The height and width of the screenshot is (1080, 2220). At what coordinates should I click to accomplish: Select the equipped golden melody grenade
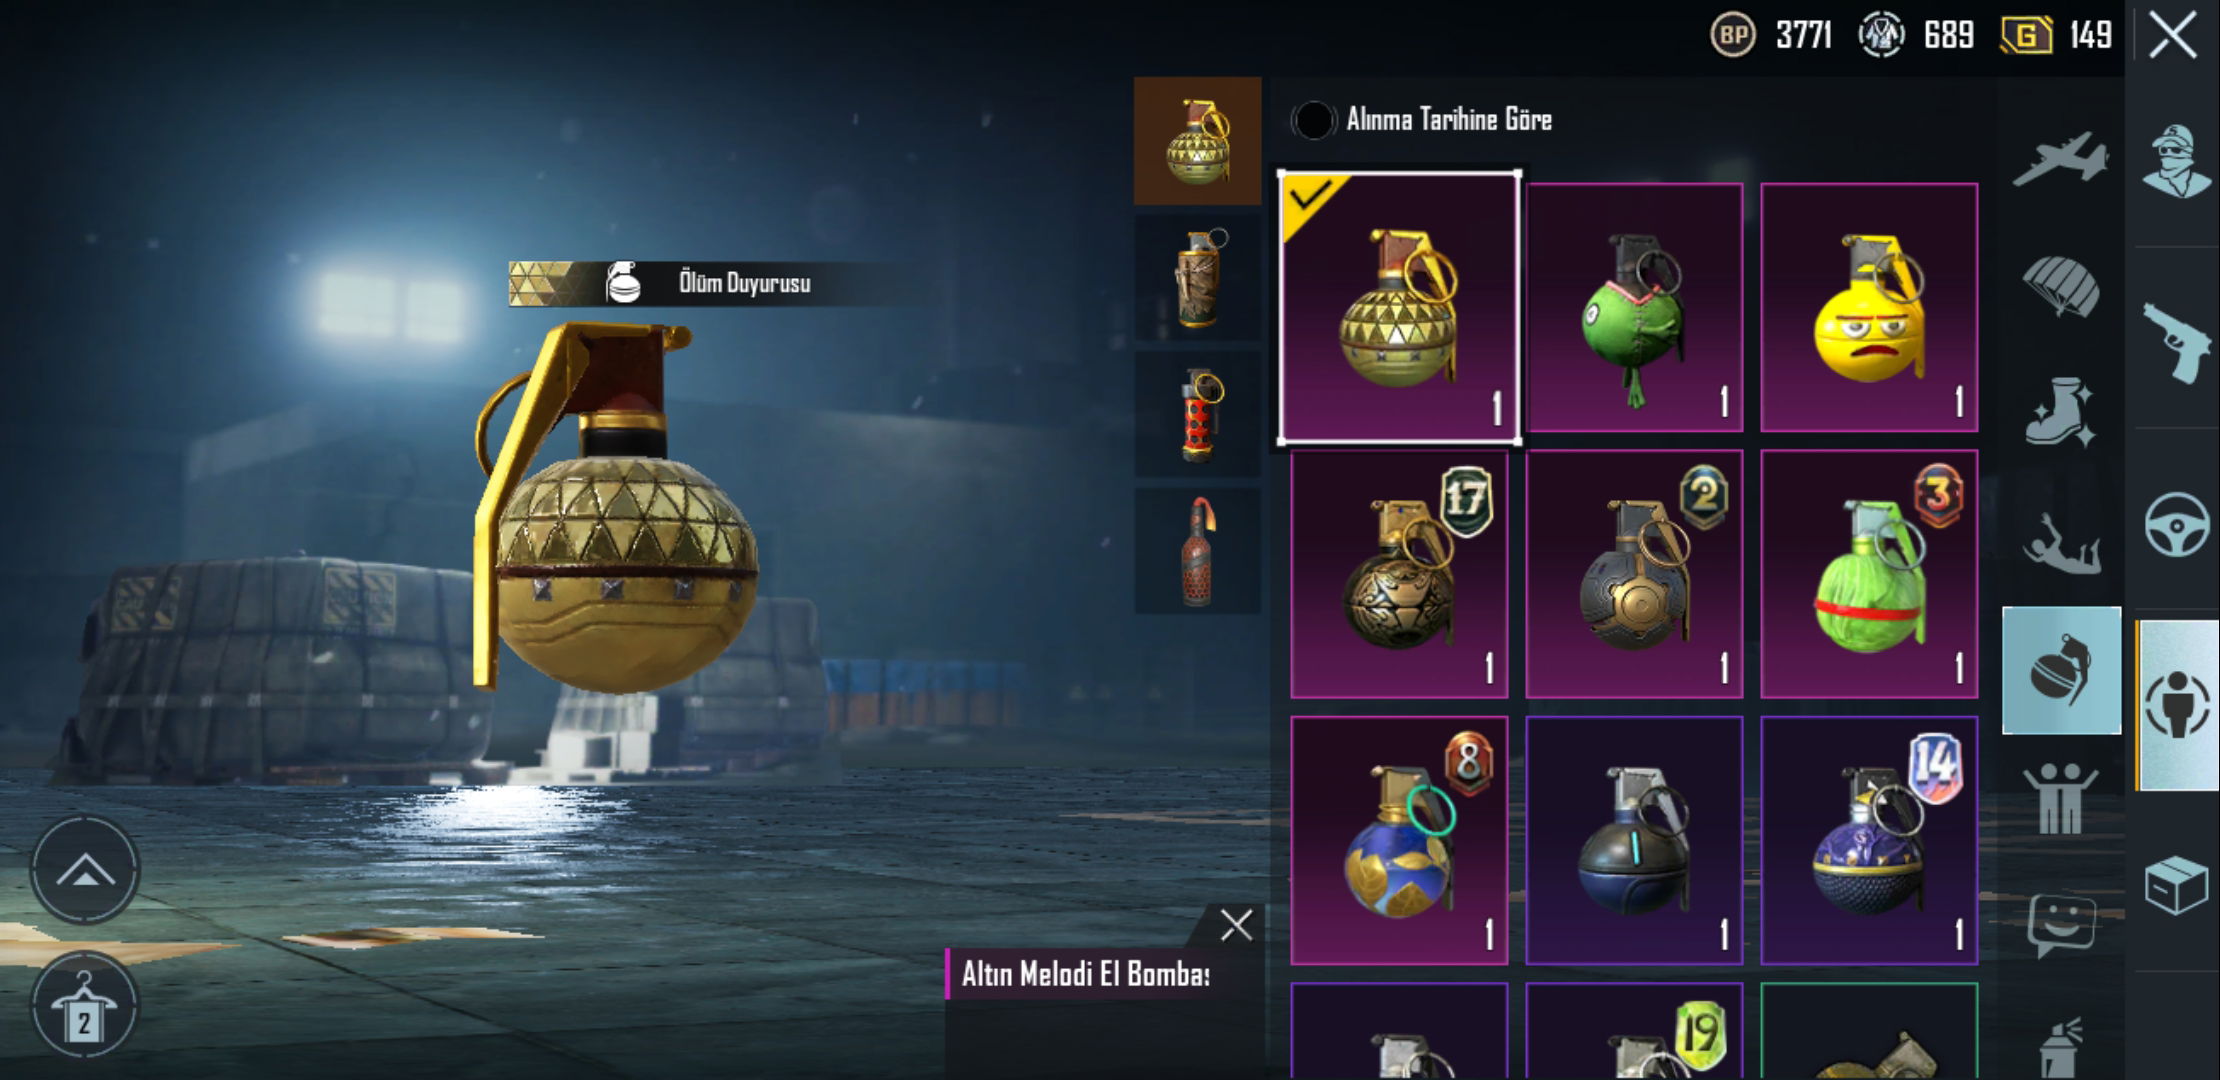pos(1399,307)
